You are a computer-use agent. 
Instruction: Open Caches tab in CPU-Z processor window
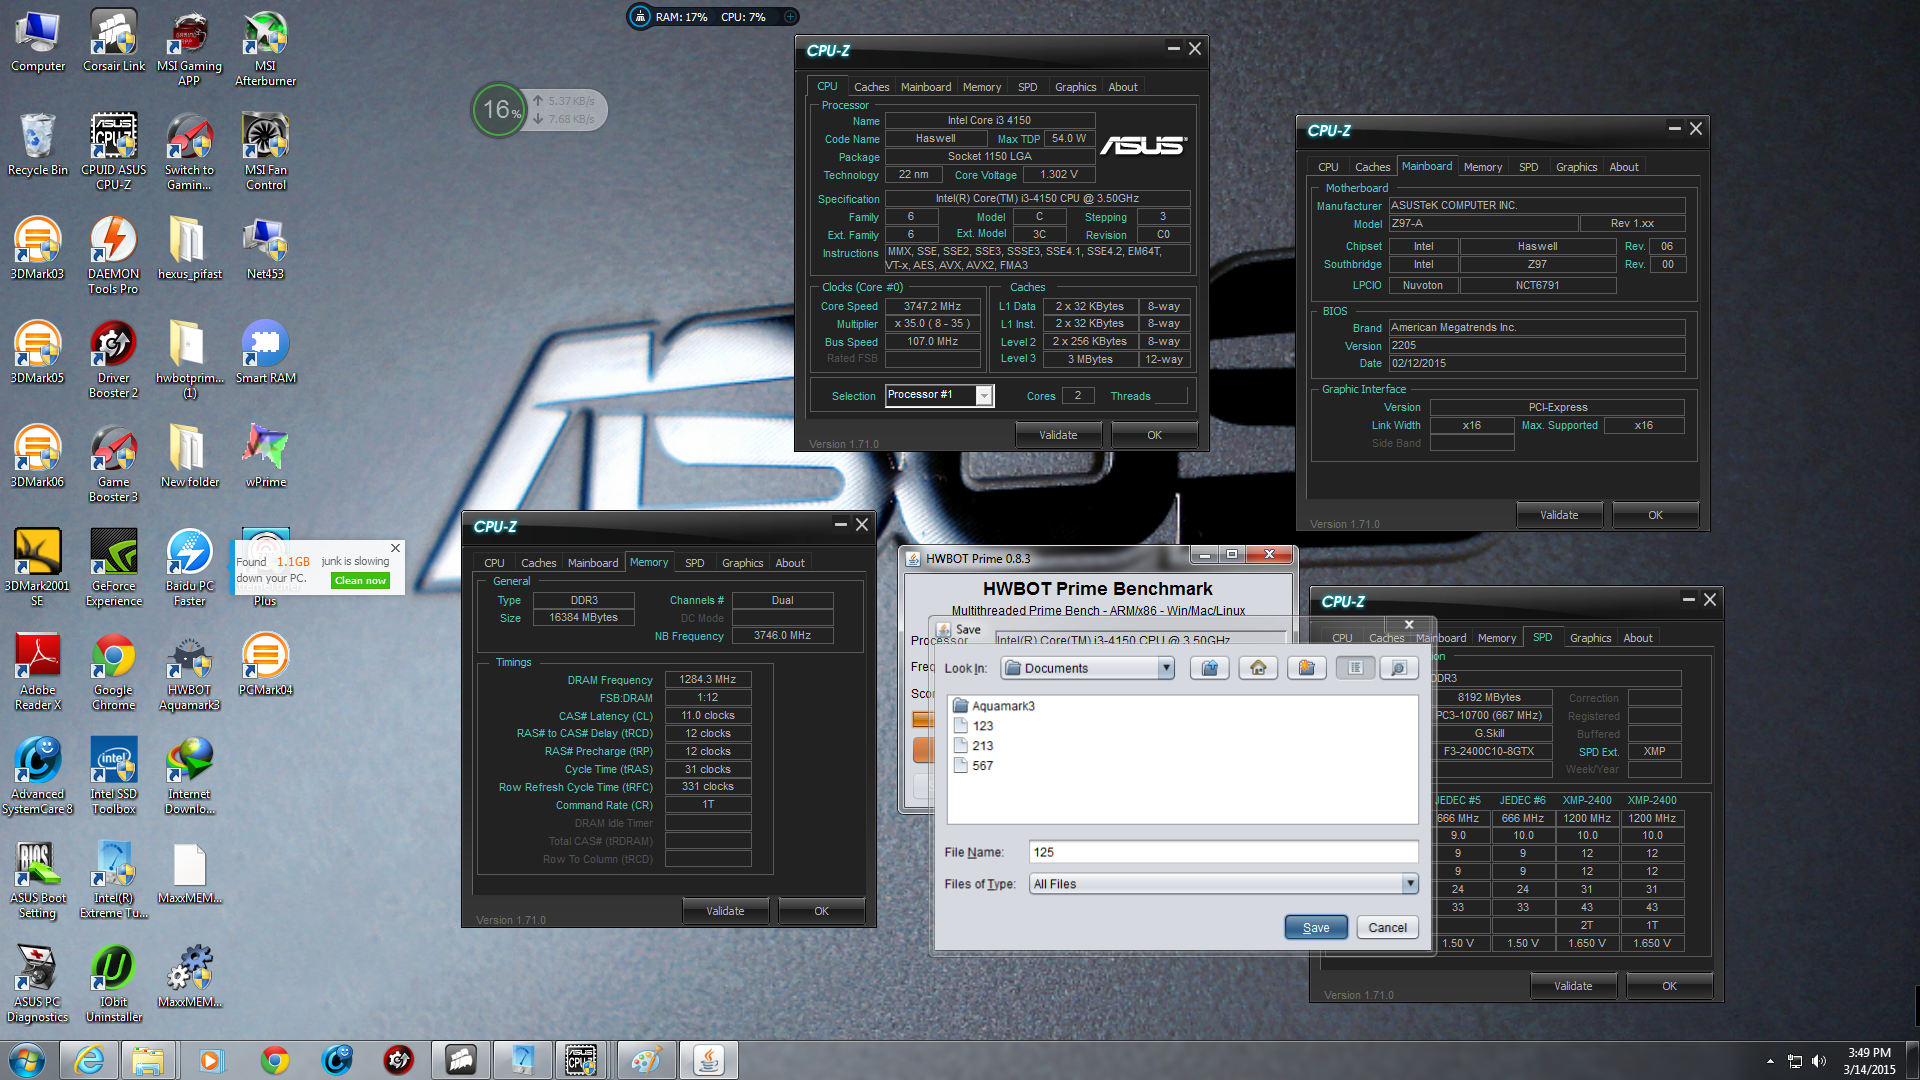pos(871,87)
